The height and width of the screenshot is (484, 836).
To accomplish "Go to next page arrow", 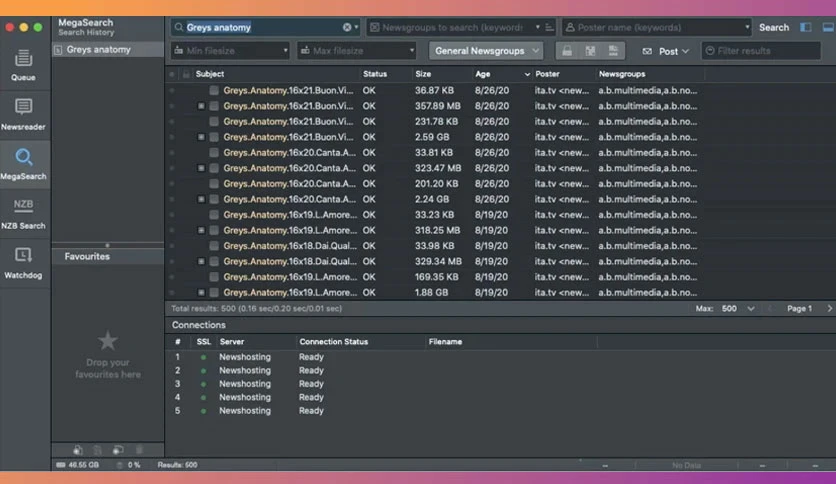I will tap(829, 308).
